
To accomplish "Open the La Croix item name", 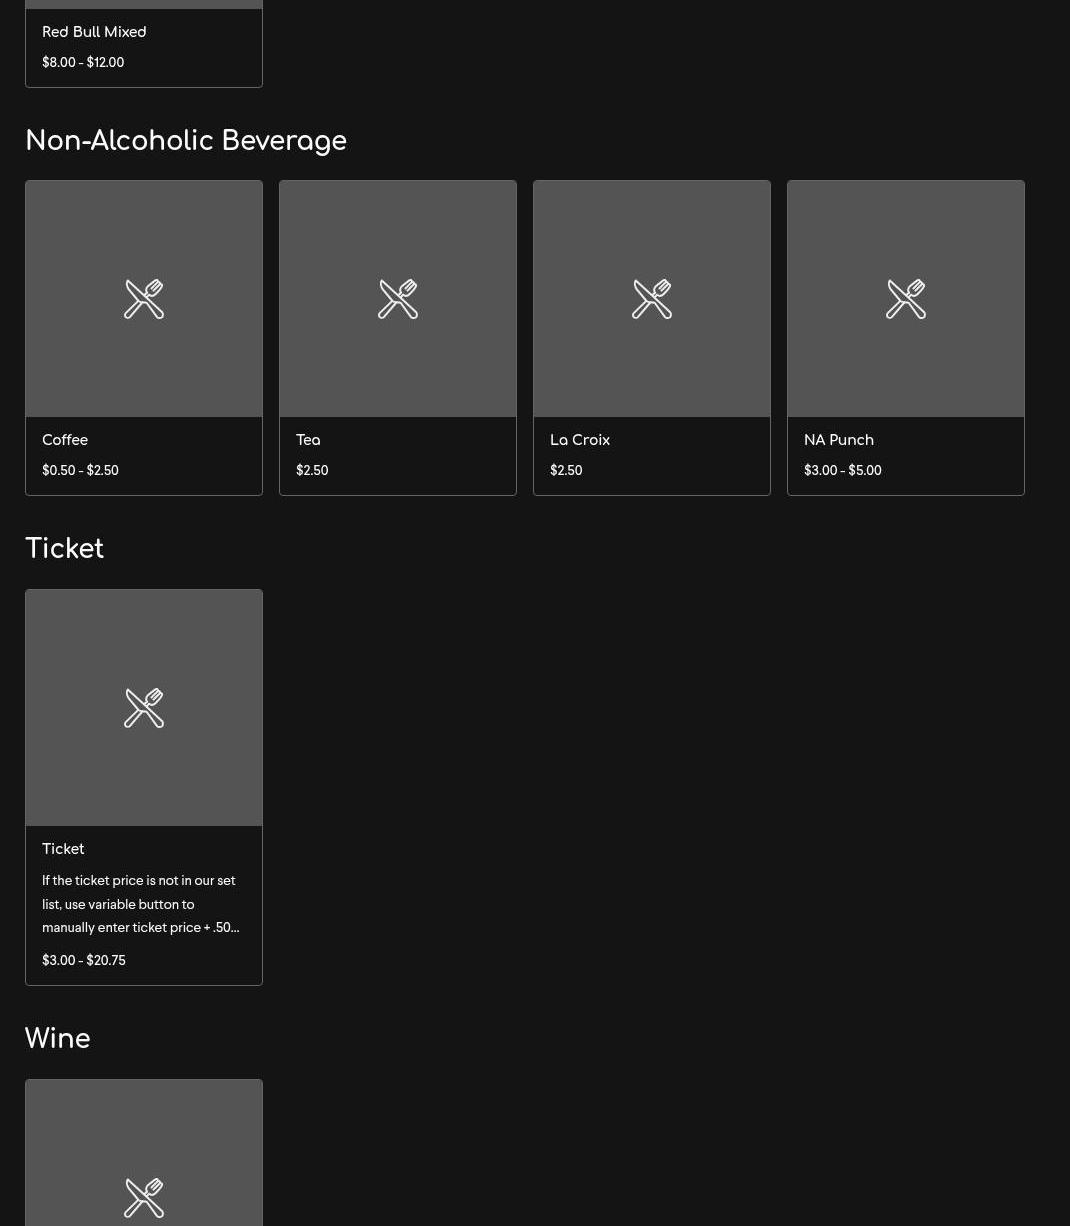I will click(x=580, y=440).
